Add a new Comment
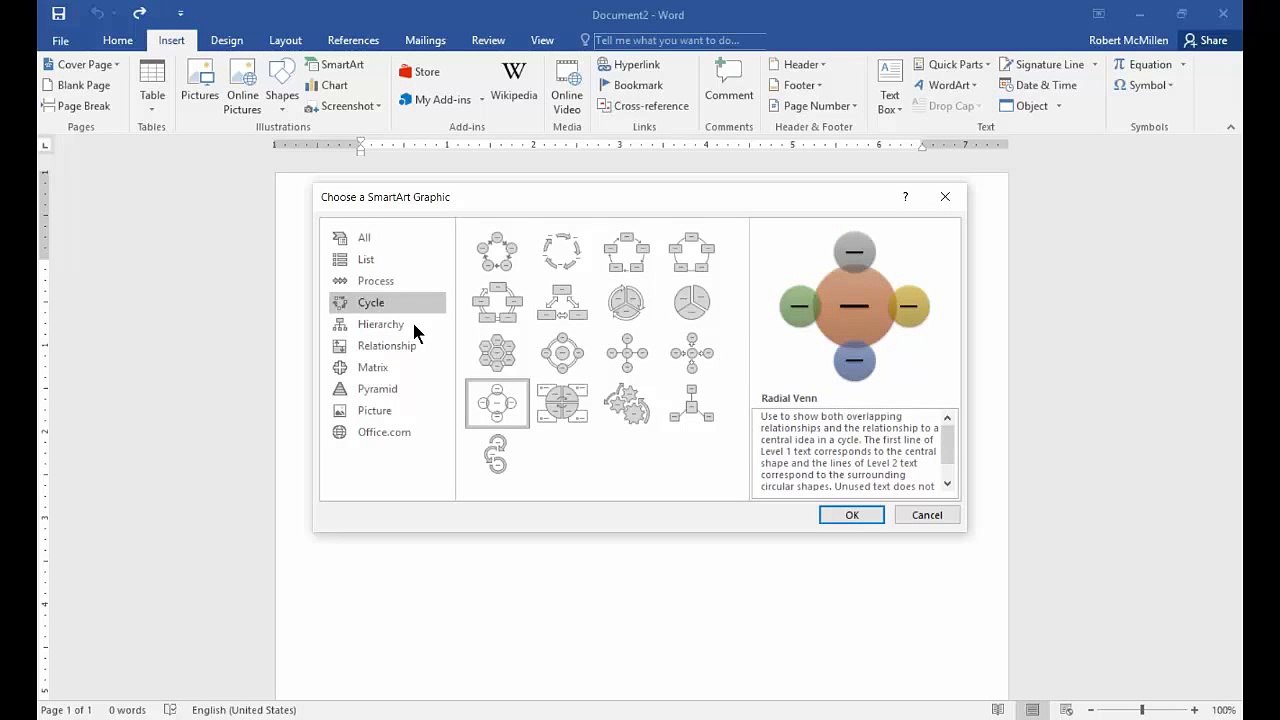Screen dimensions: 1280x720 [729, 81]
